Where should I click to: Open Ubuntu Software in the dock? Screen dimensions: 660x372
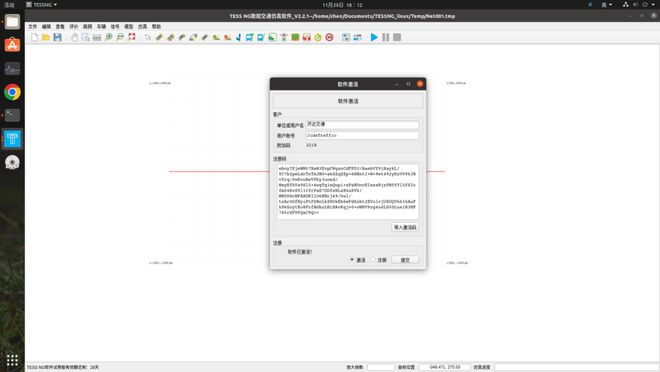[12, 45]
